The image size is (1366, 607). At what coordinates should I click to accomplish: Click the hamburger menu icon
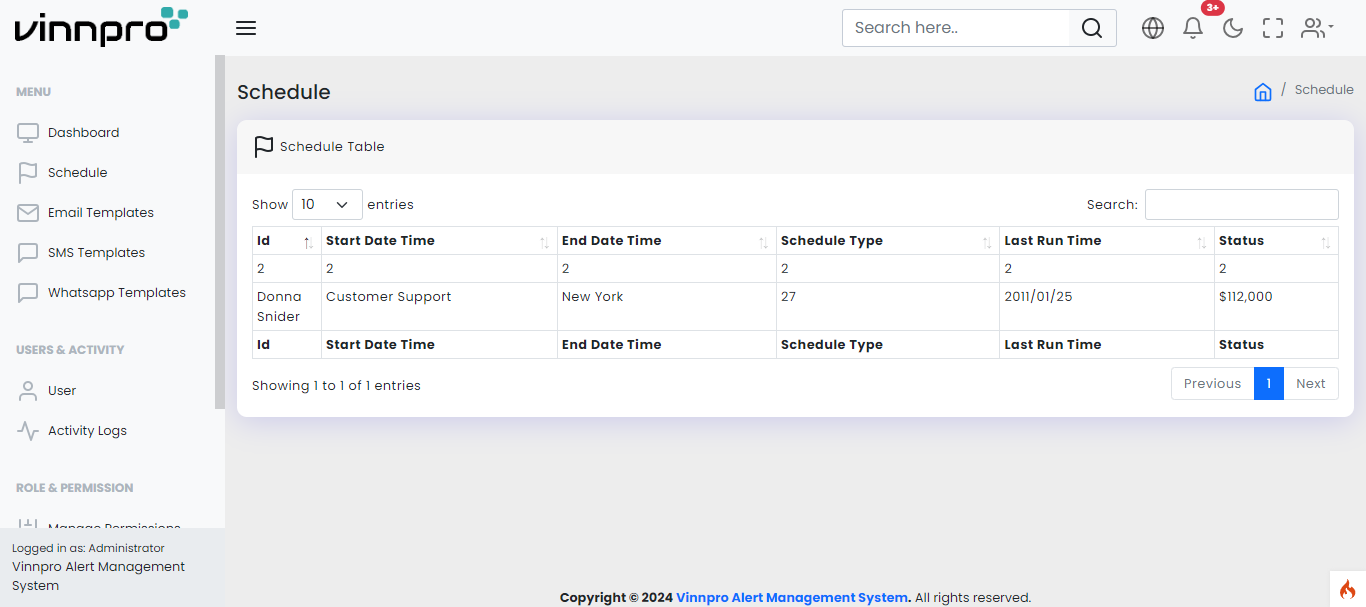[x=246, y=28]
